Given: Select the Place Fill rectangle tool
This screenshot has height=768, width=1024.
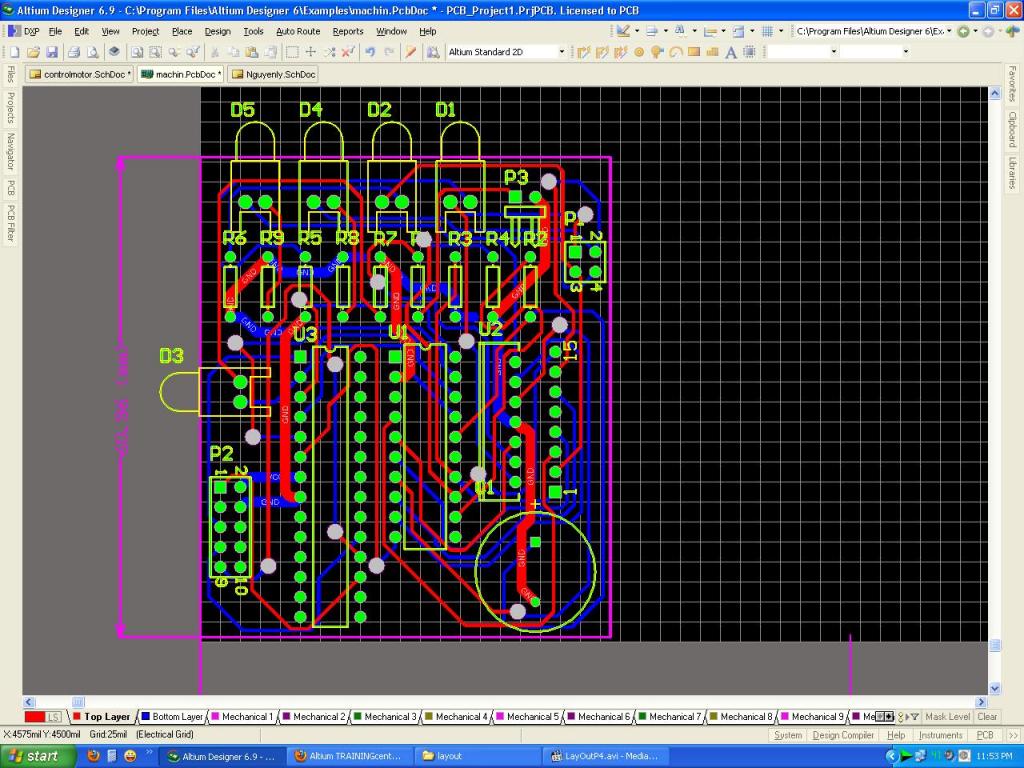Looking at the screenshot, I should (x=693, y=52).
